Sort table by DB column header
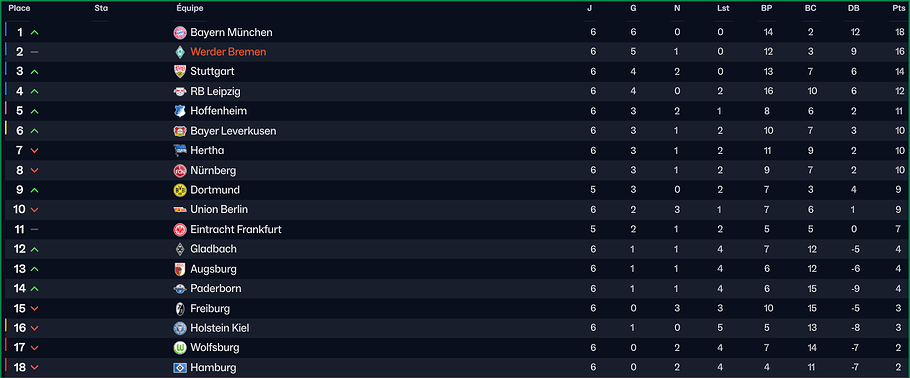Viewport: 910px width, 378px height. pos(855,9)
